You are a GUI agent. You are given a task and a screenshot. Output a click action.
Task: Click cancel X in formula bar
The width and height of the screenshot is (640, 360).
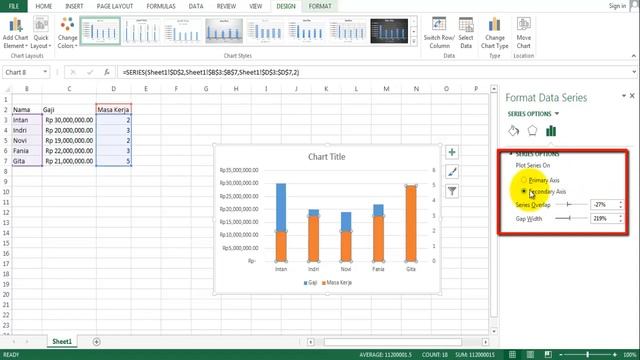tap(73, 72)
